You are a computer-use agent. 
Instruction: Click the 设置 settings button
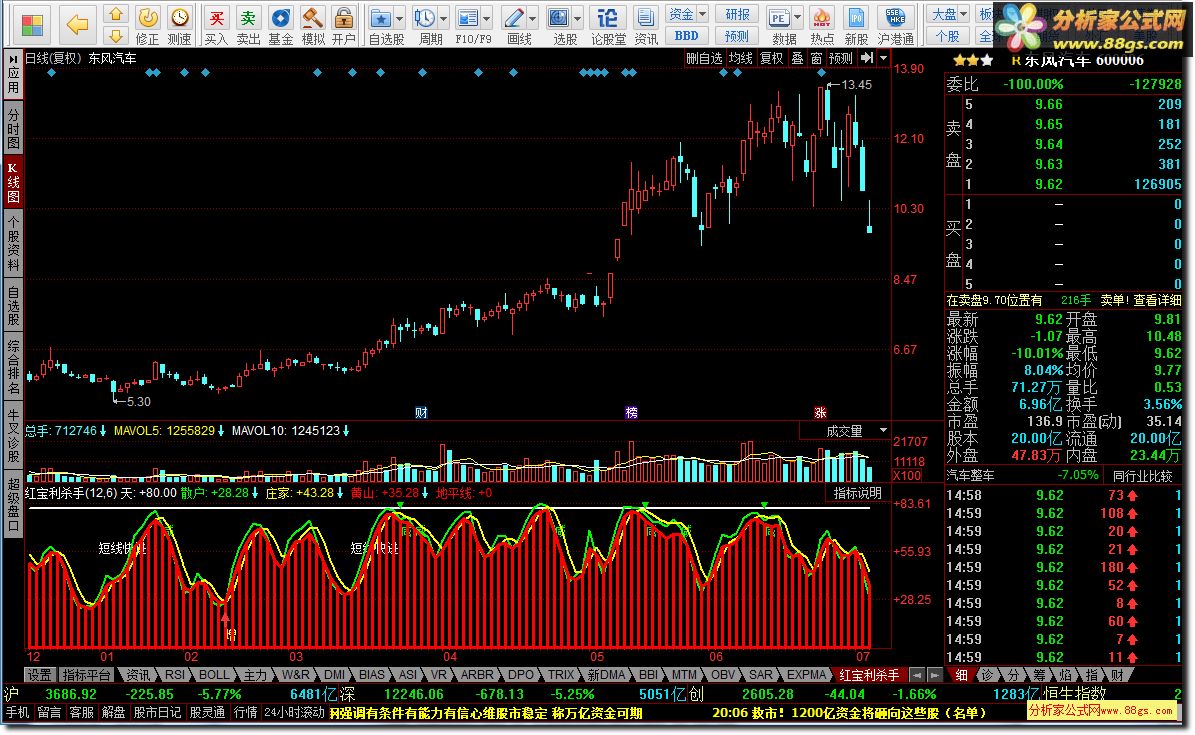40,675
